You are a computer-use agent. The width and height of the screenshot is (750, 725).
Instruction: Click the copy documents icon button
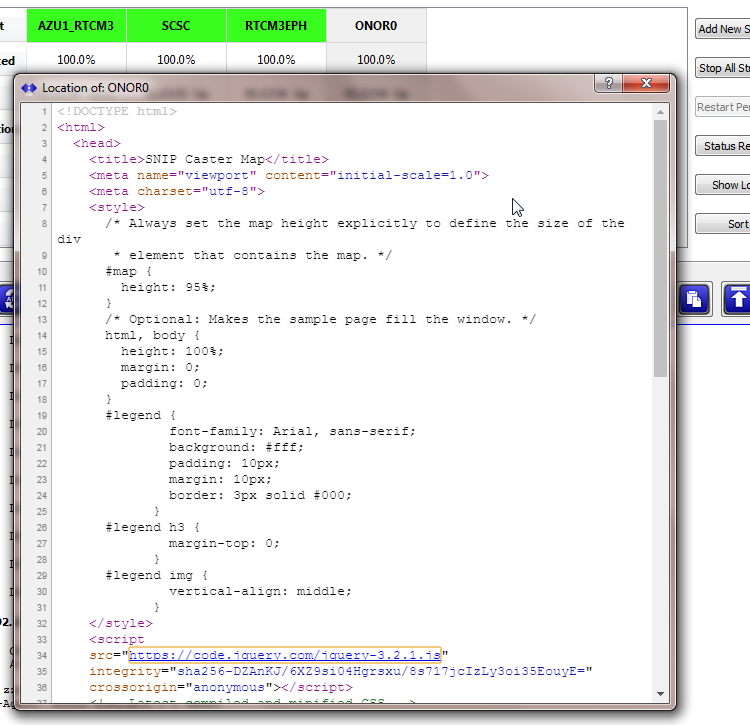(694, 299)
